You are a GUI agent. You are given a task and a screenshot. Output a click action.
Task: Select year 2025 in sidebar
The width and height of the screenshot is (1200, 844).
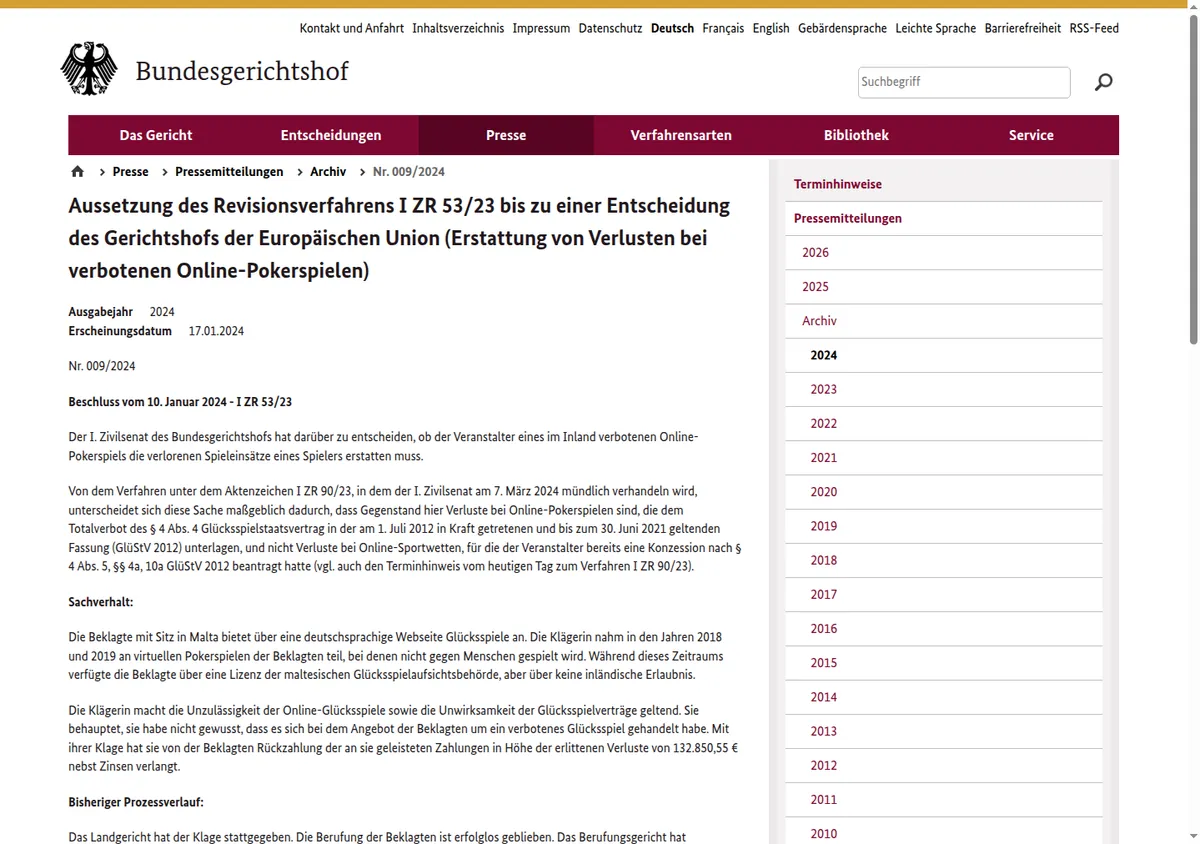pyautogui.click(x=944, y=286)
